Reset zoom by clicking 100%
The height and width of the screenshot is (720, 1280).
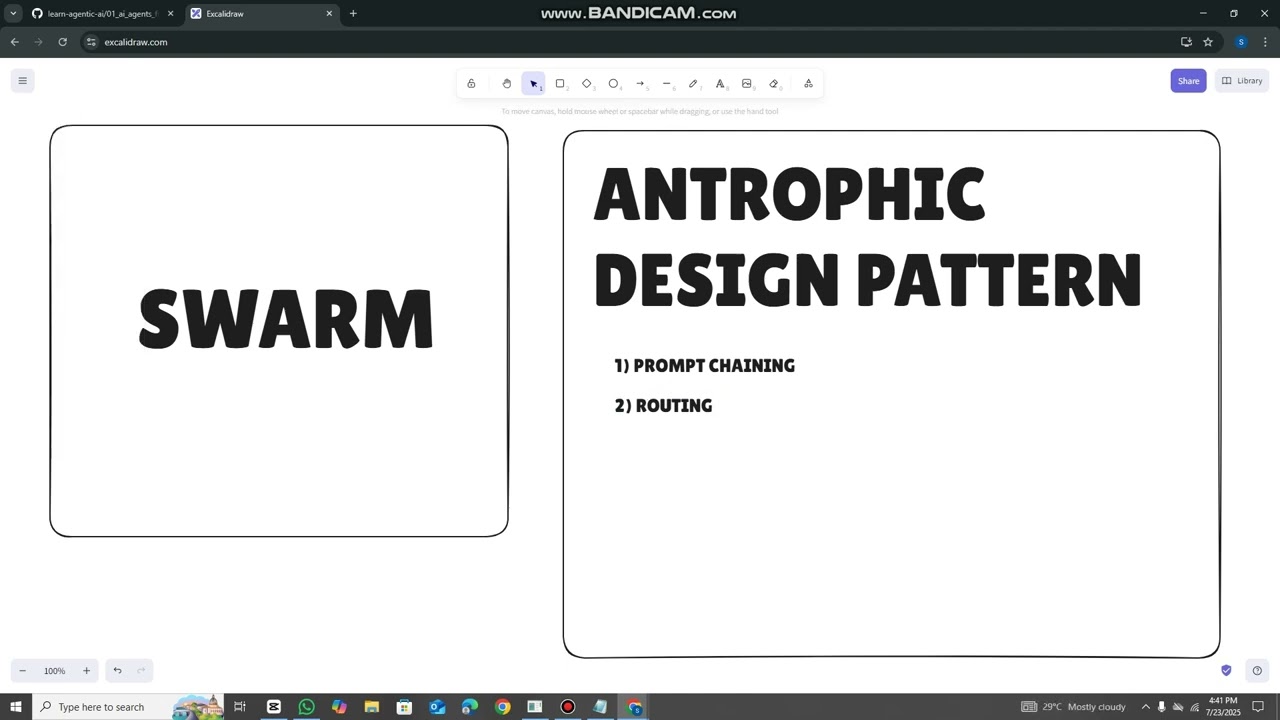pos(54,671)
